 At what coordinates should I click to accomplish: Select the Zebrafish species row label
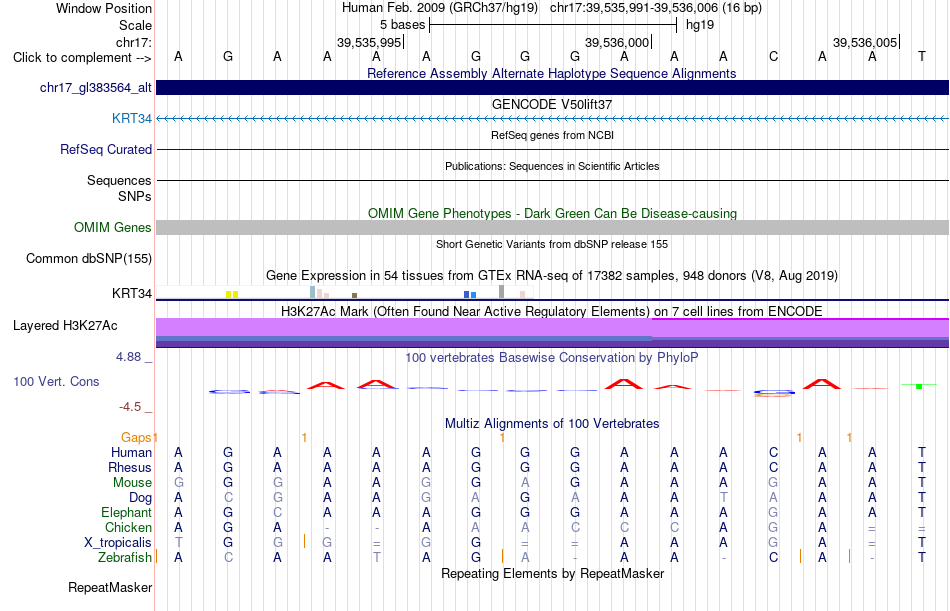(x=125, y=557)
